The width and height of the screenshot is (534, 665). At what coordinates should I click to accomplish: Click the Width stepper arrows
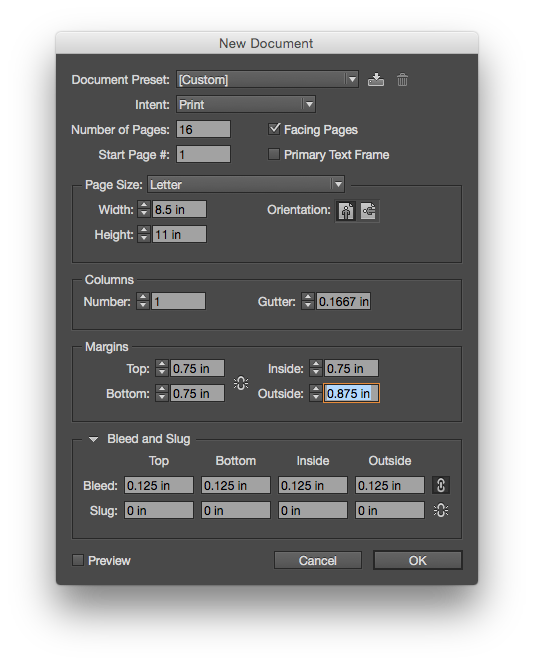tap(144, 209)
